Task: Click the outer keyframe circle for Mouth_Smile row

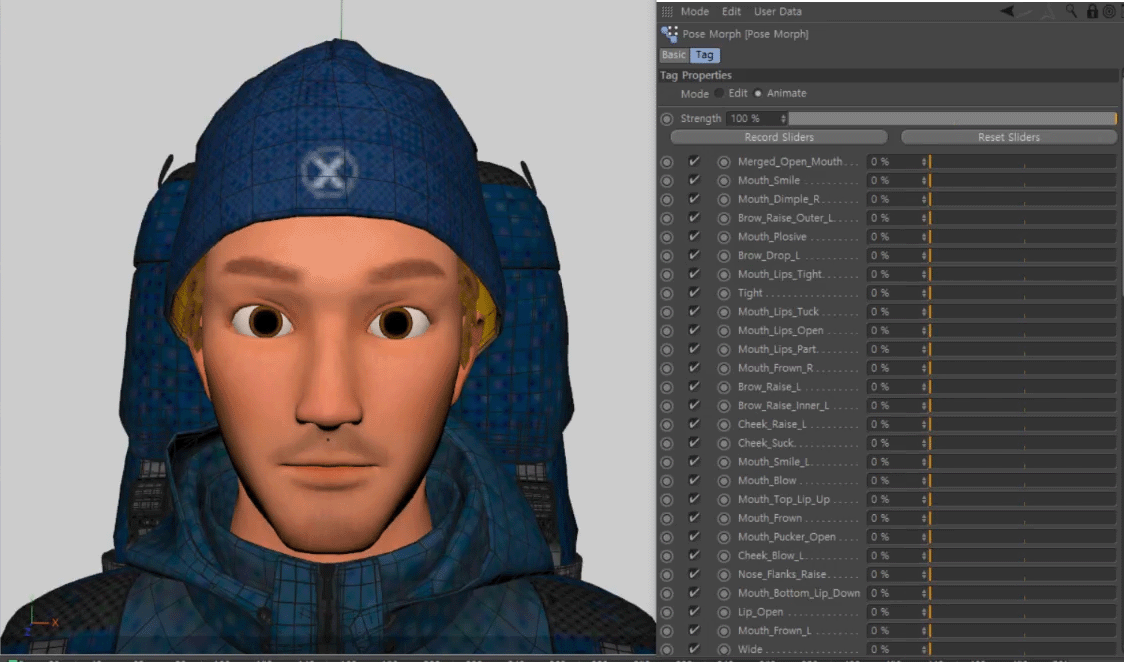Action: (667, 181)
